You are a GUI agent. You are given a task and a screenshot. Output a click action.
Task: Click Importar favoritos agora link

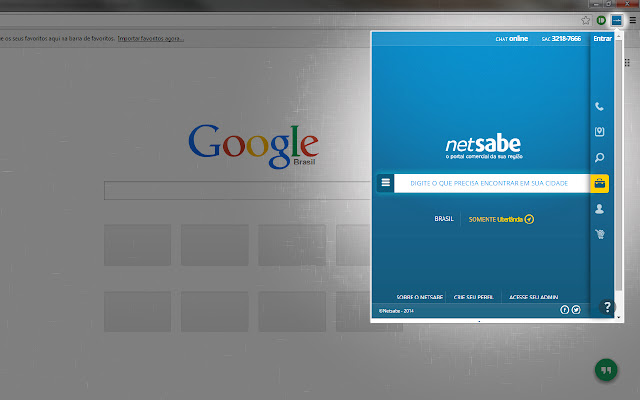point(150,38)
